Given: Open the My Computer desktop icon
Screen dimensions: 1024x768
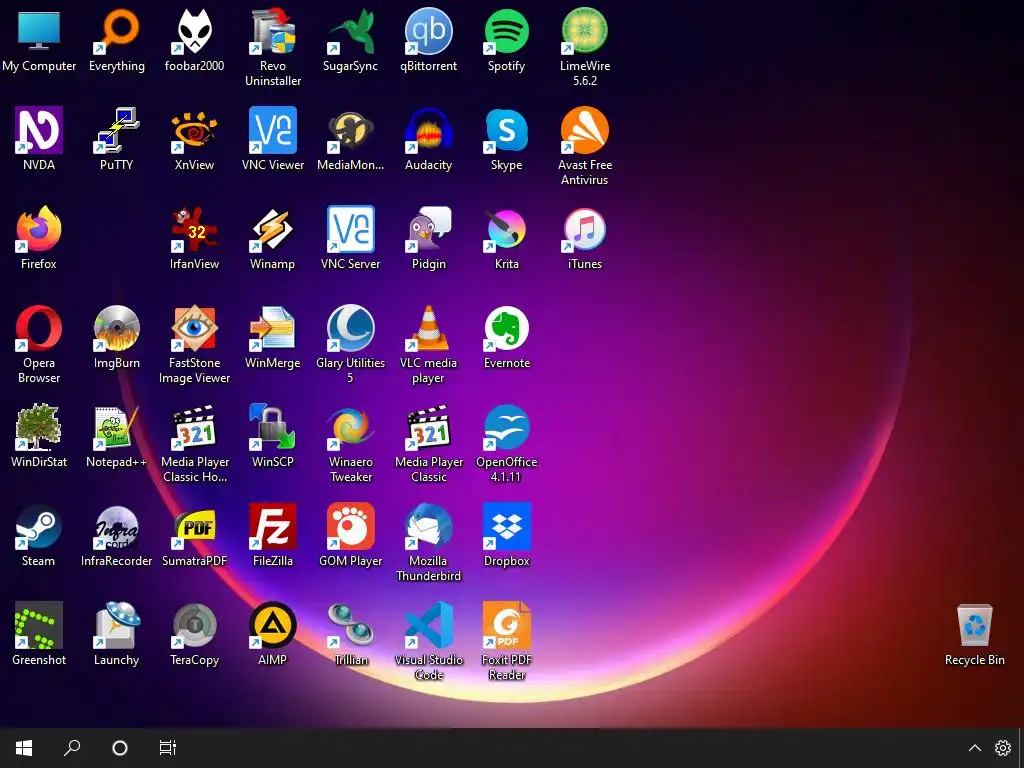Looking at the screenshot, I should click(39, 31).
